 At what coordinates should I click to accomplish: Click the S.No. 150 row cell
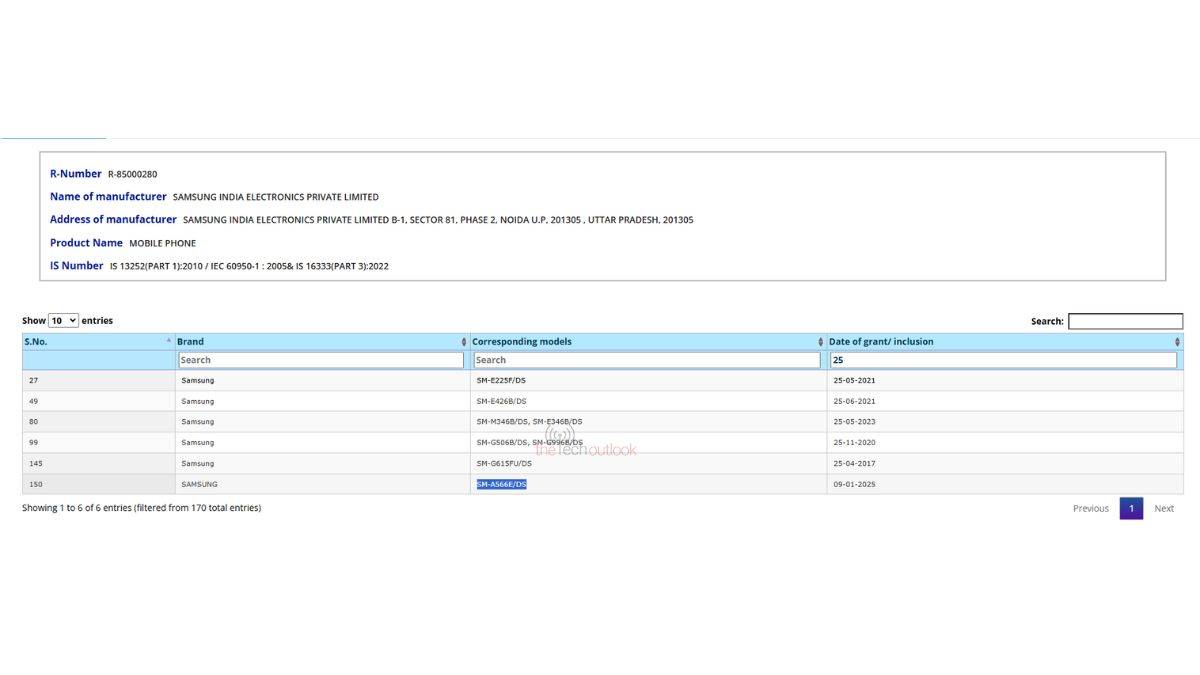point(35,484)
